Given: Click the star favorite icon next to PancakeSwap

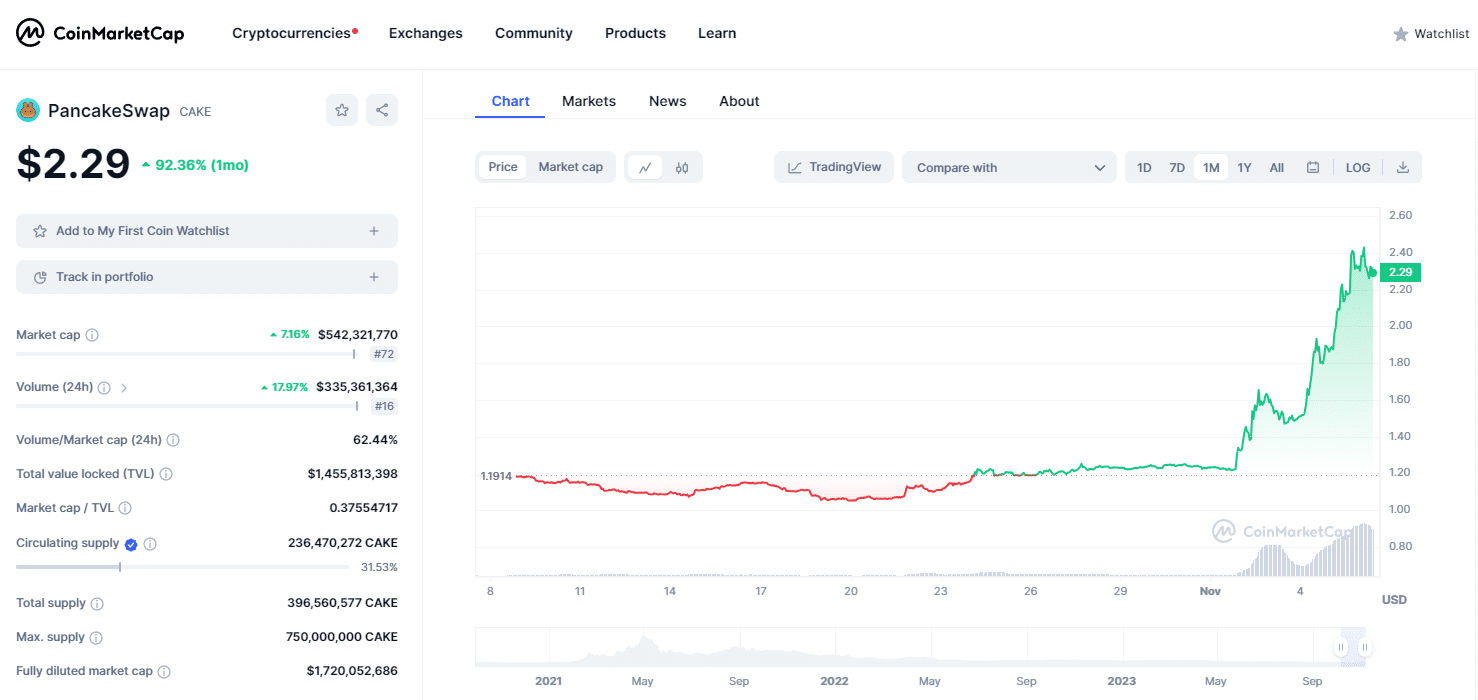Looking at the screenshot, I should click(x=342, y=110).
